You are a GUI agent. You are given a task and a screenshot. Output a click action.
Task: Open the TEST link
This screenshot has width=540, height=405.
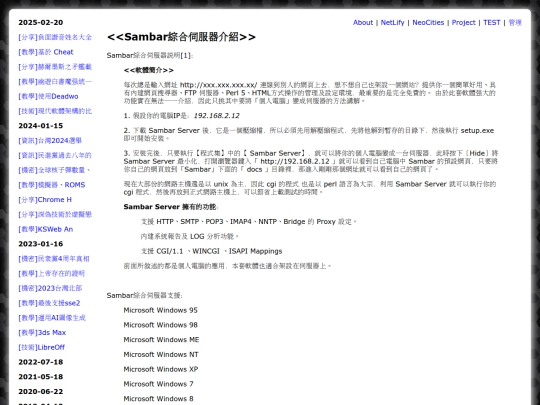click(x=491, y=22)
